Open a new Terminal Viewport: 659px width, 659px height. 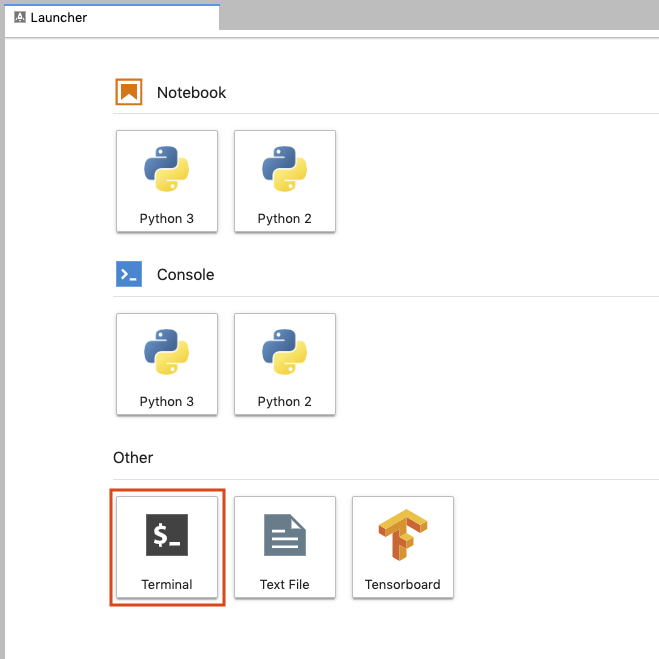tap(167, 547)
